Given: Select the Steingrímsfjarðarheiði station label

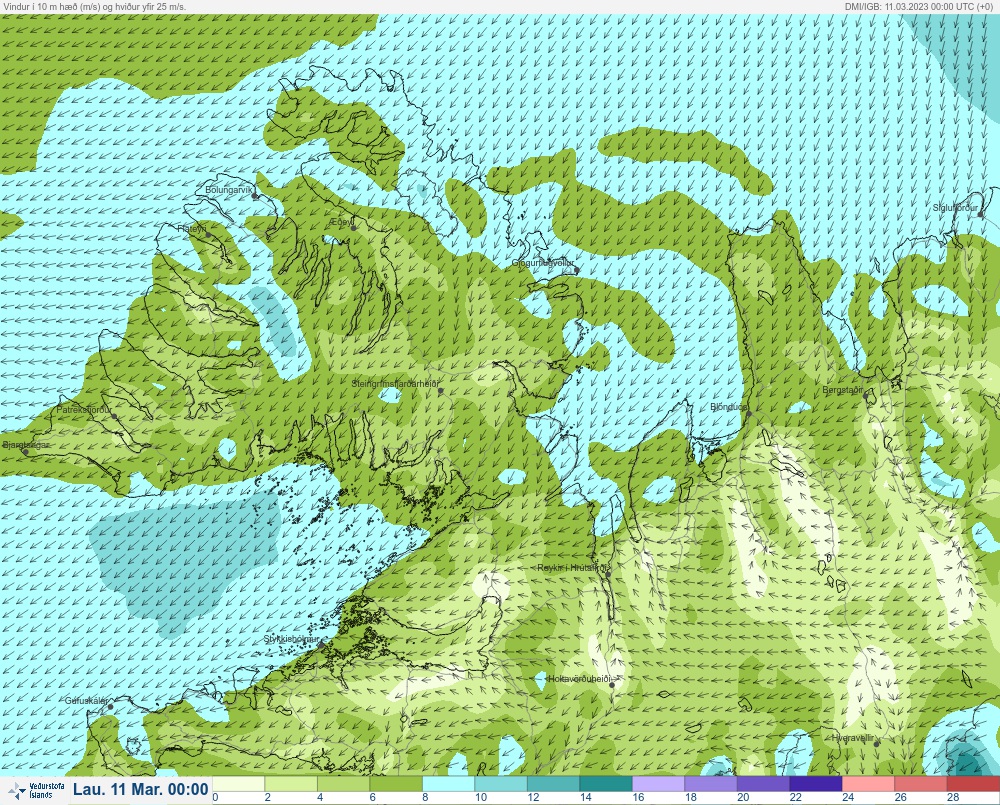Looking at the screenshot, I should [x=395, y=384].
